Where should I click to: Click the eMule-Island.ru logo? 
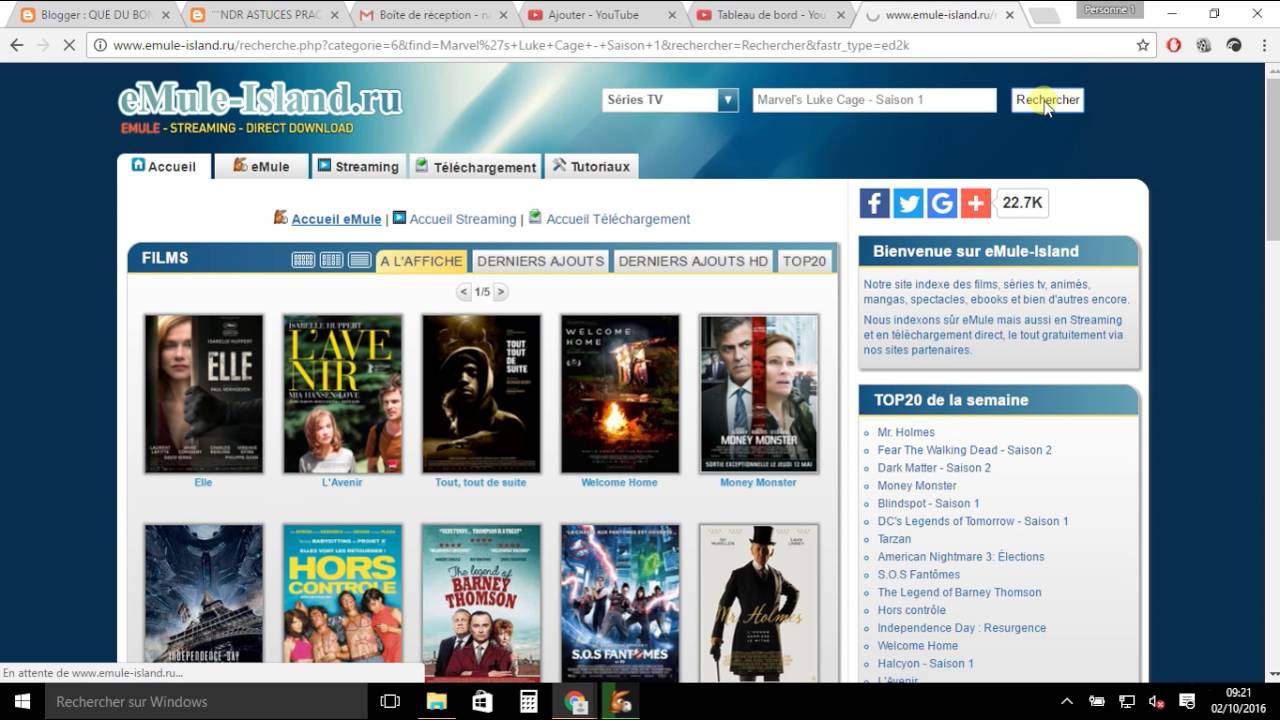[x=260, y=107]
